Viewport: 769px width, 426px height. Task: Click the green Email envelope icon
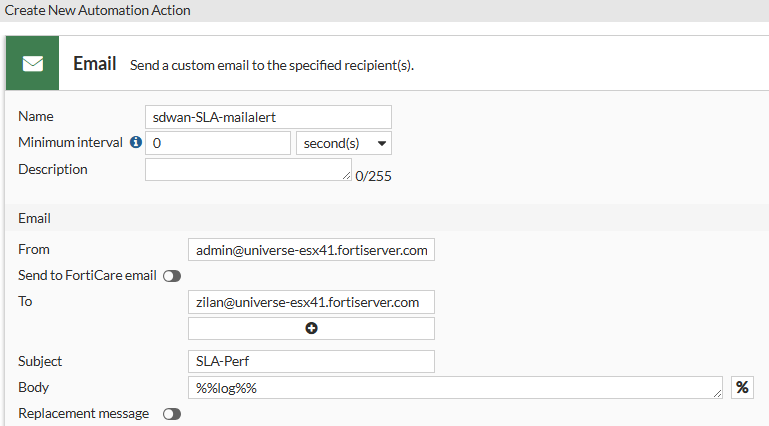pyautogui.click(x=33, y=64)
